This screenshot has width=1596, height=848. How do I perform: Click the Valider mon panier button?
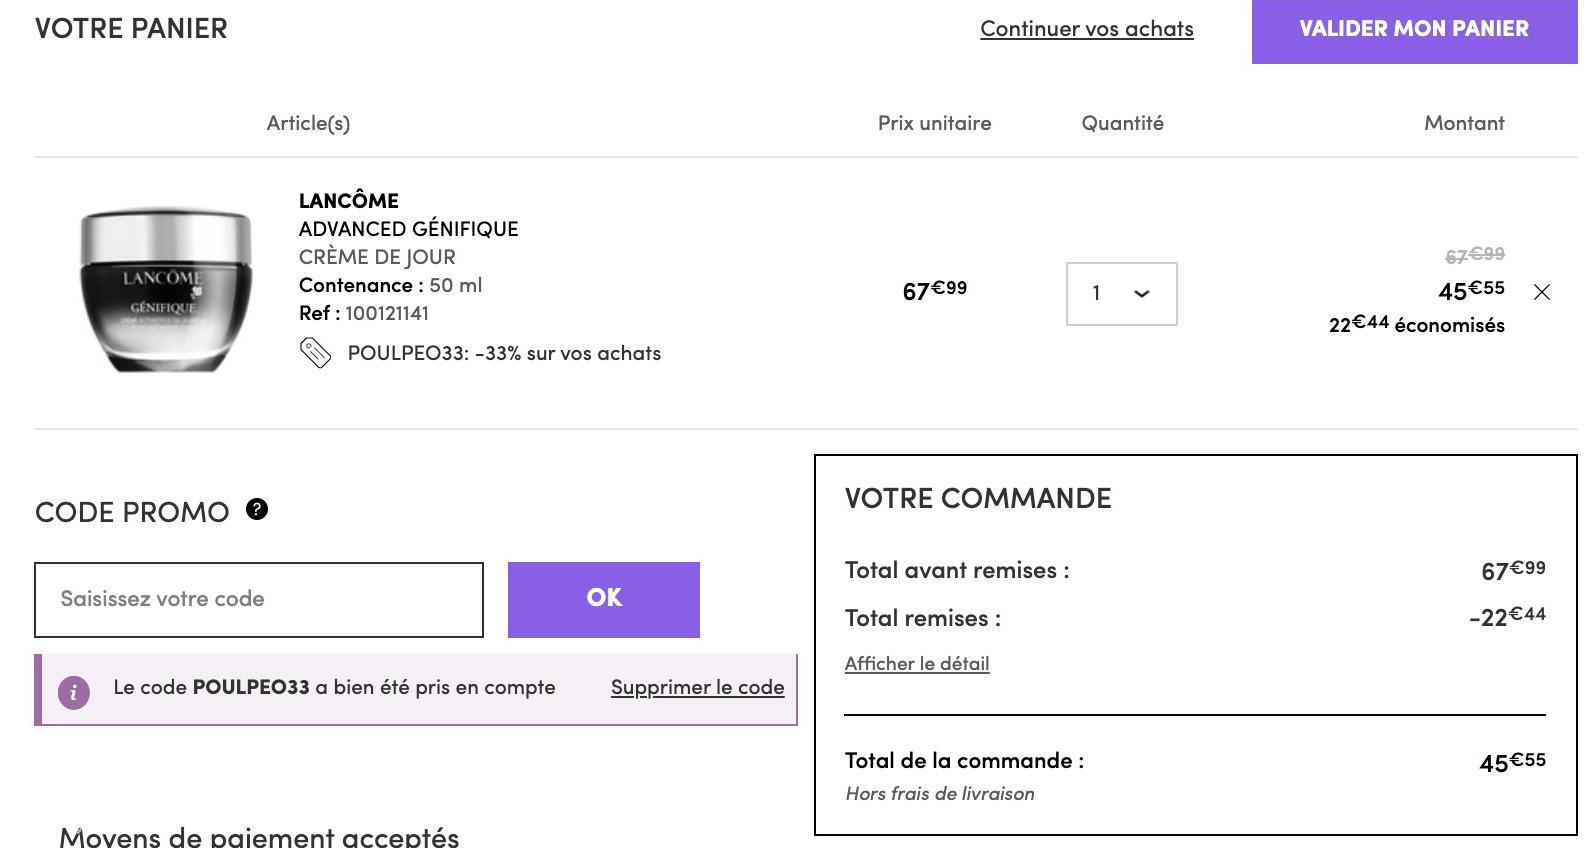click(1414, 30)
